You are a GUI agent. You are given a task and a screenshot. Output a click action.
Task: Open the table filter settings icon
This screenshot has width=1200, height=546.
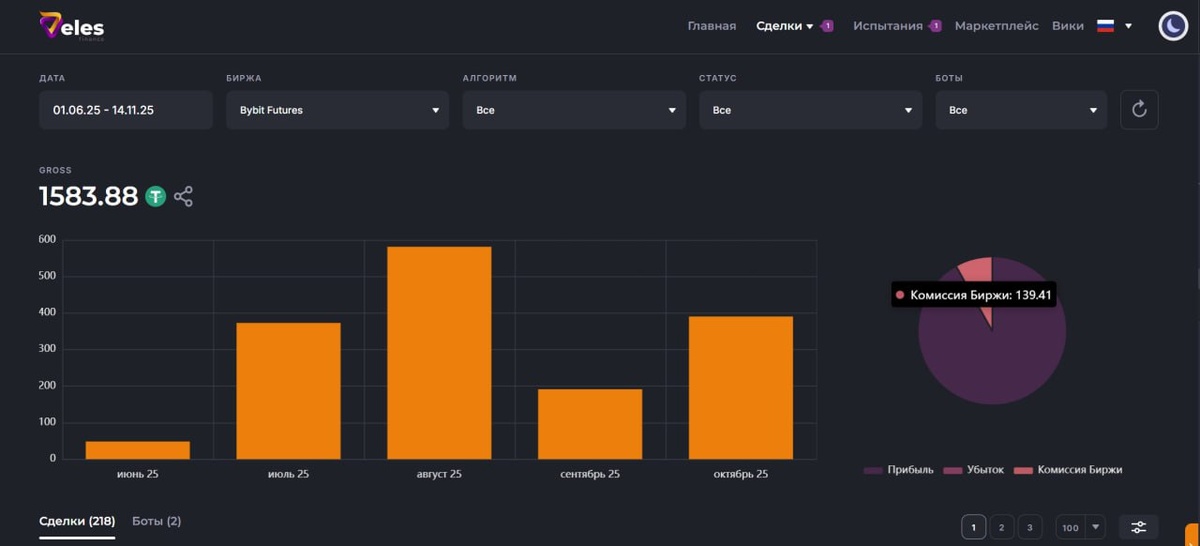coord(1138,527)
